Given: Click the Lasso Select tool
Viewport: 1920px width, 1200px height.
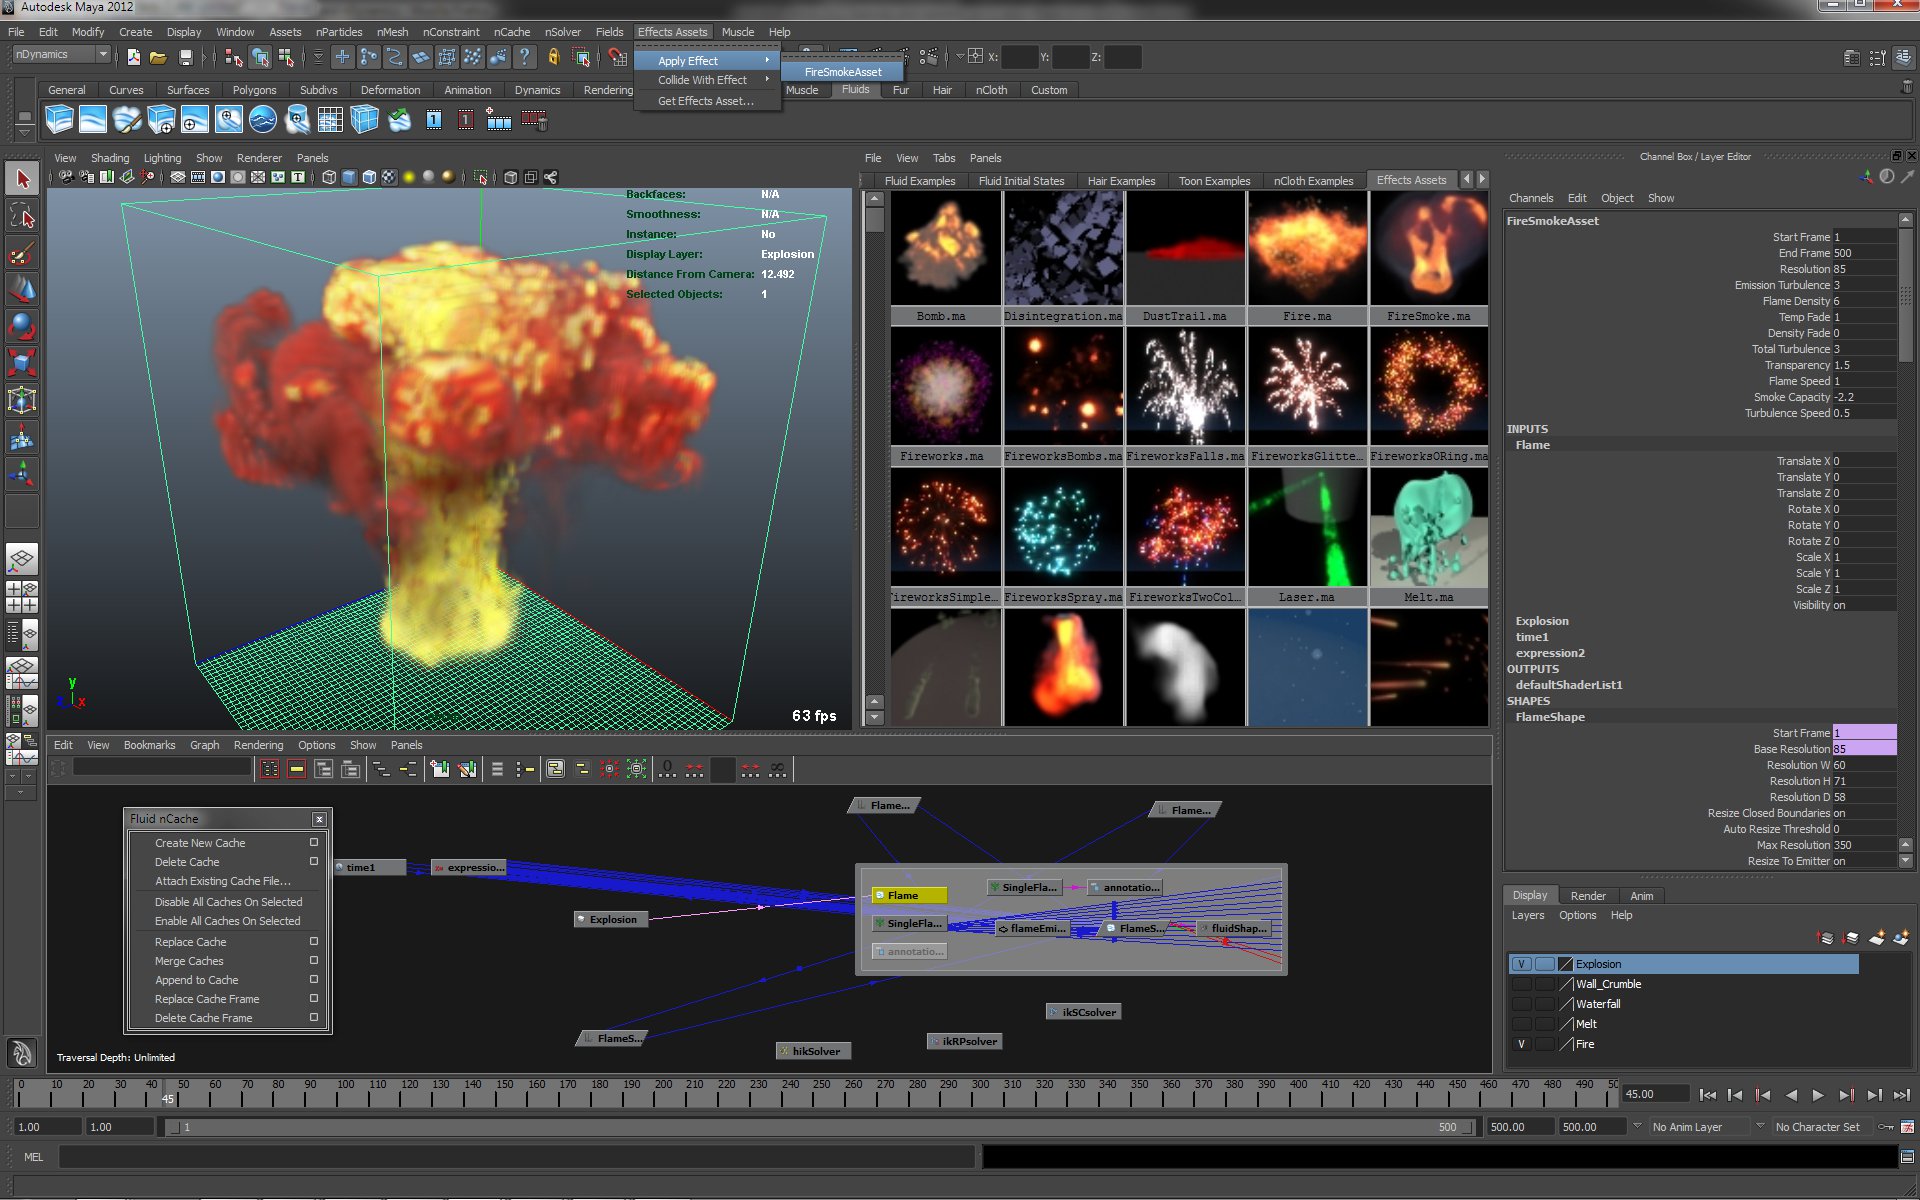Looking at the screenshot, I should tap(22, 216).
